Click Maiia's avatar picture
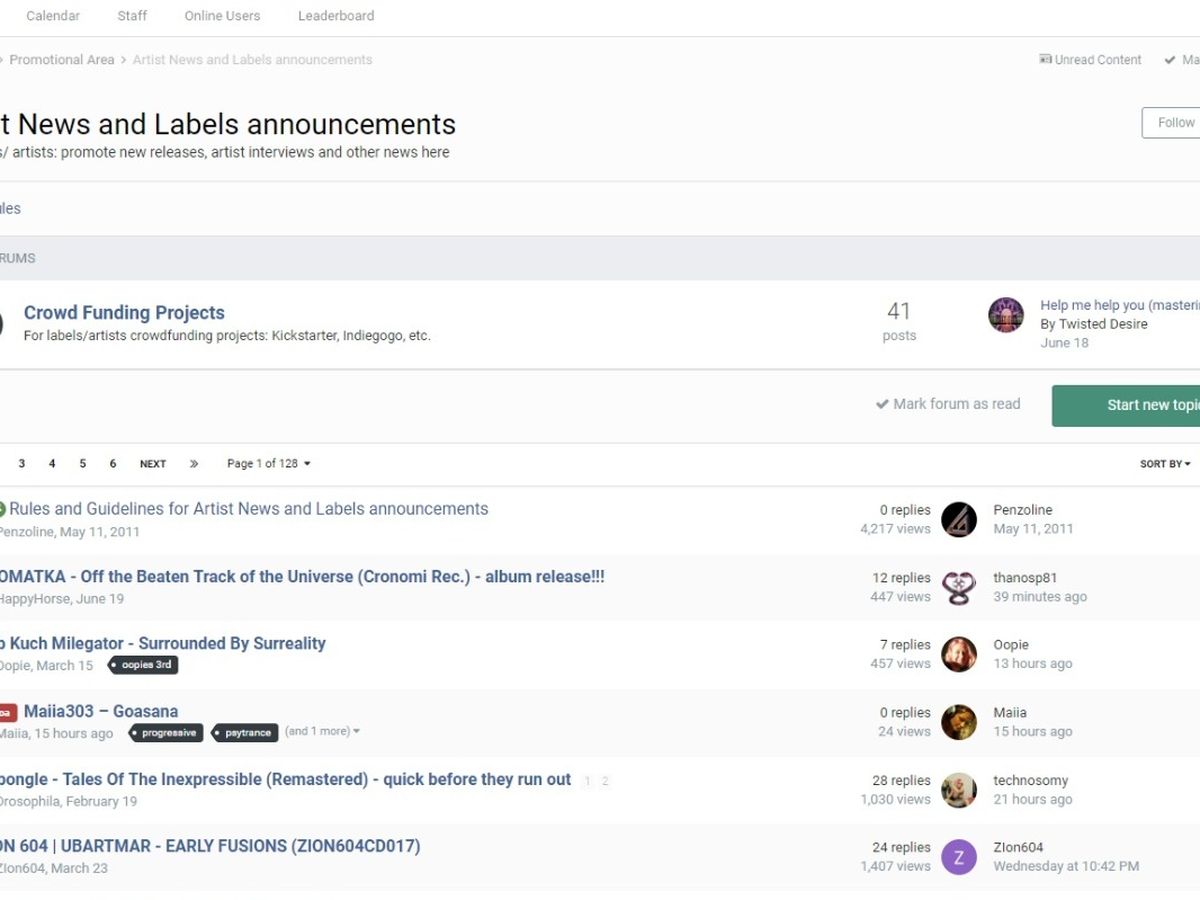The image size is (1200, 900). pos(959,722)
